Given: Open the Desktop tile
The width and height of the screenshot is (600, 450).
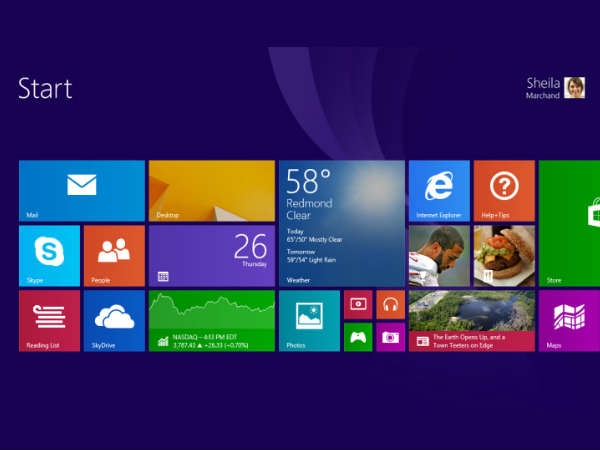Looking at the screenshot, I should tap(212, 191).
